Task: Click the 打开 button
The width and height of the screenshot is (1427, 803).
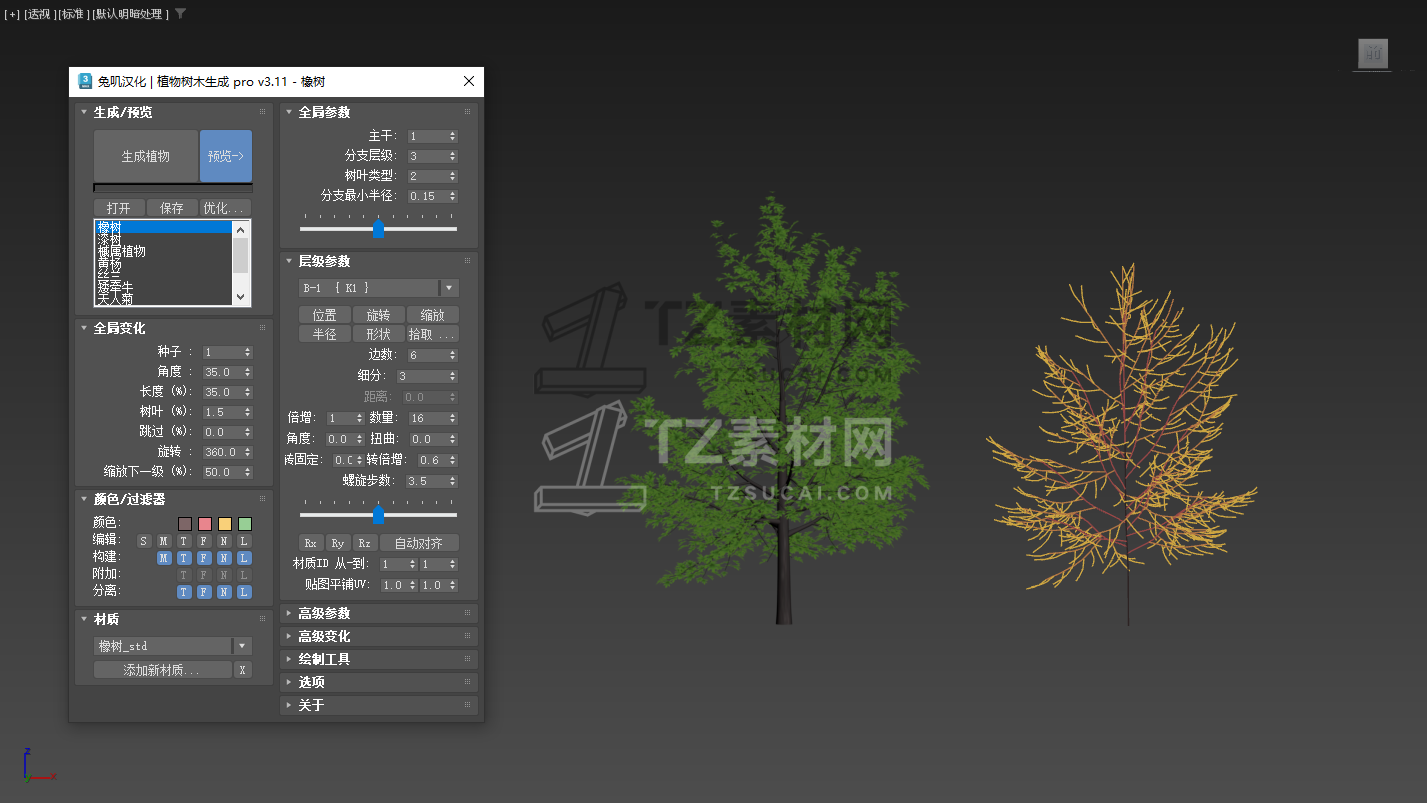Action: tap(119, 208)
